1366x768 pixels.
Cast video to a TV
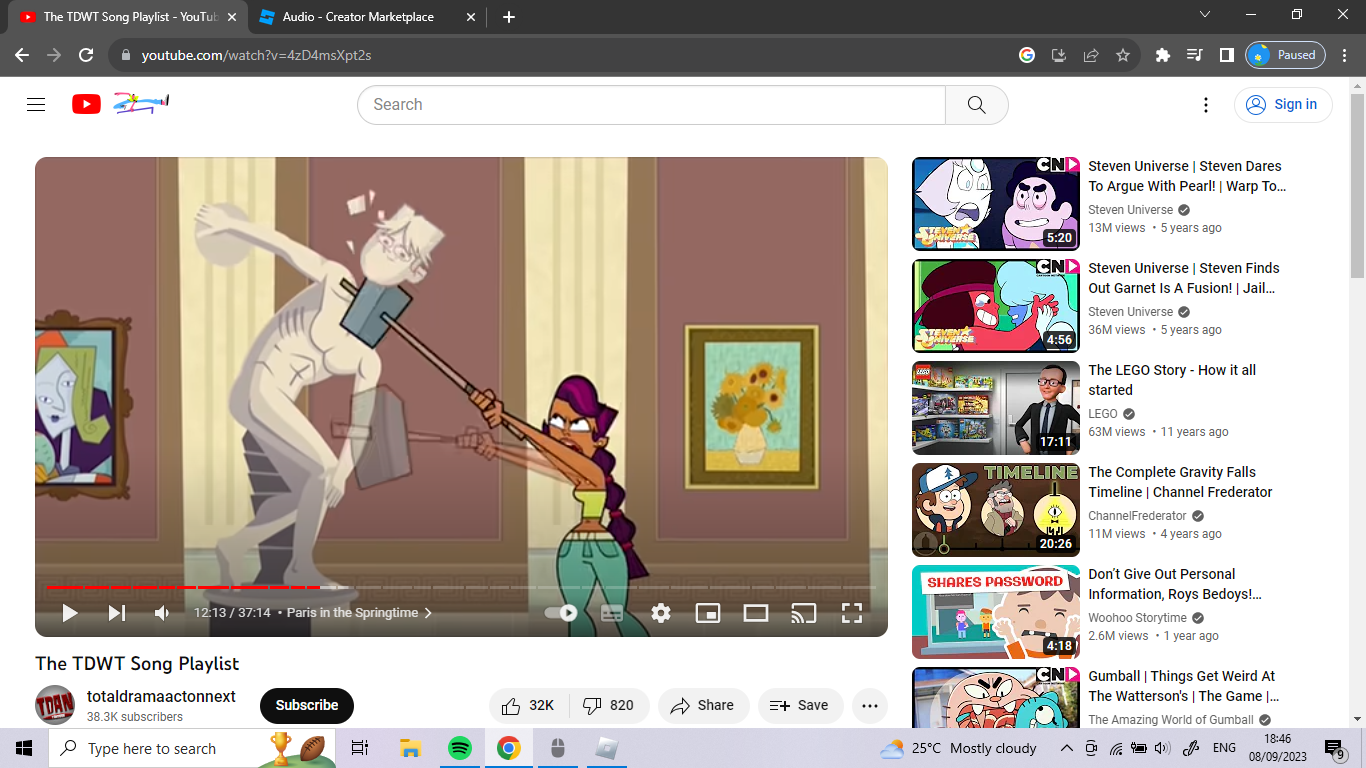(804, 613)
